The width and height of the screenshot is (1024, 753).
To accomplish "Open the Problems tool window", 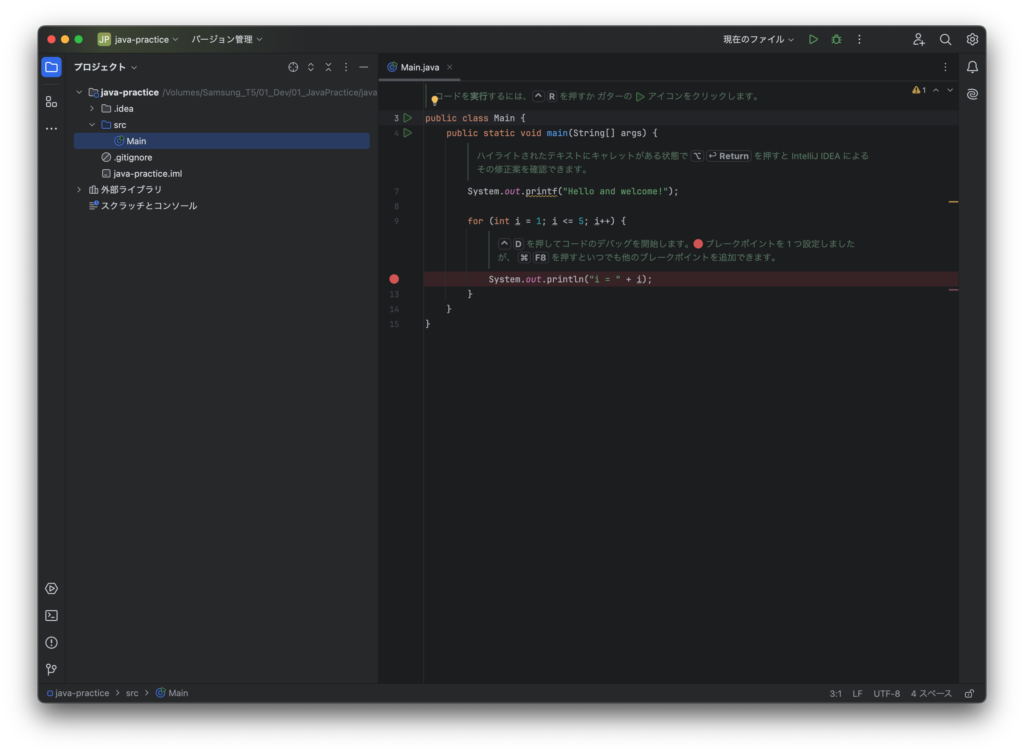I will tap(51, 642).
